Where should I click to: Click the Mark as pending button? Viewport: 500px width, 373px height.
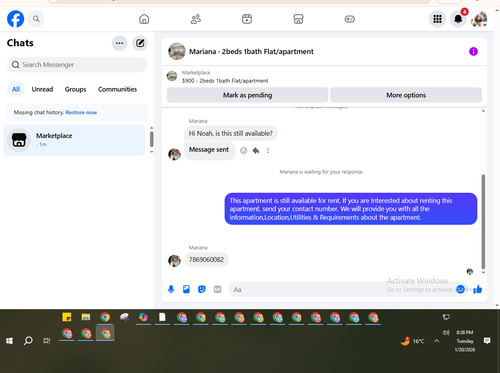(247, 95)
